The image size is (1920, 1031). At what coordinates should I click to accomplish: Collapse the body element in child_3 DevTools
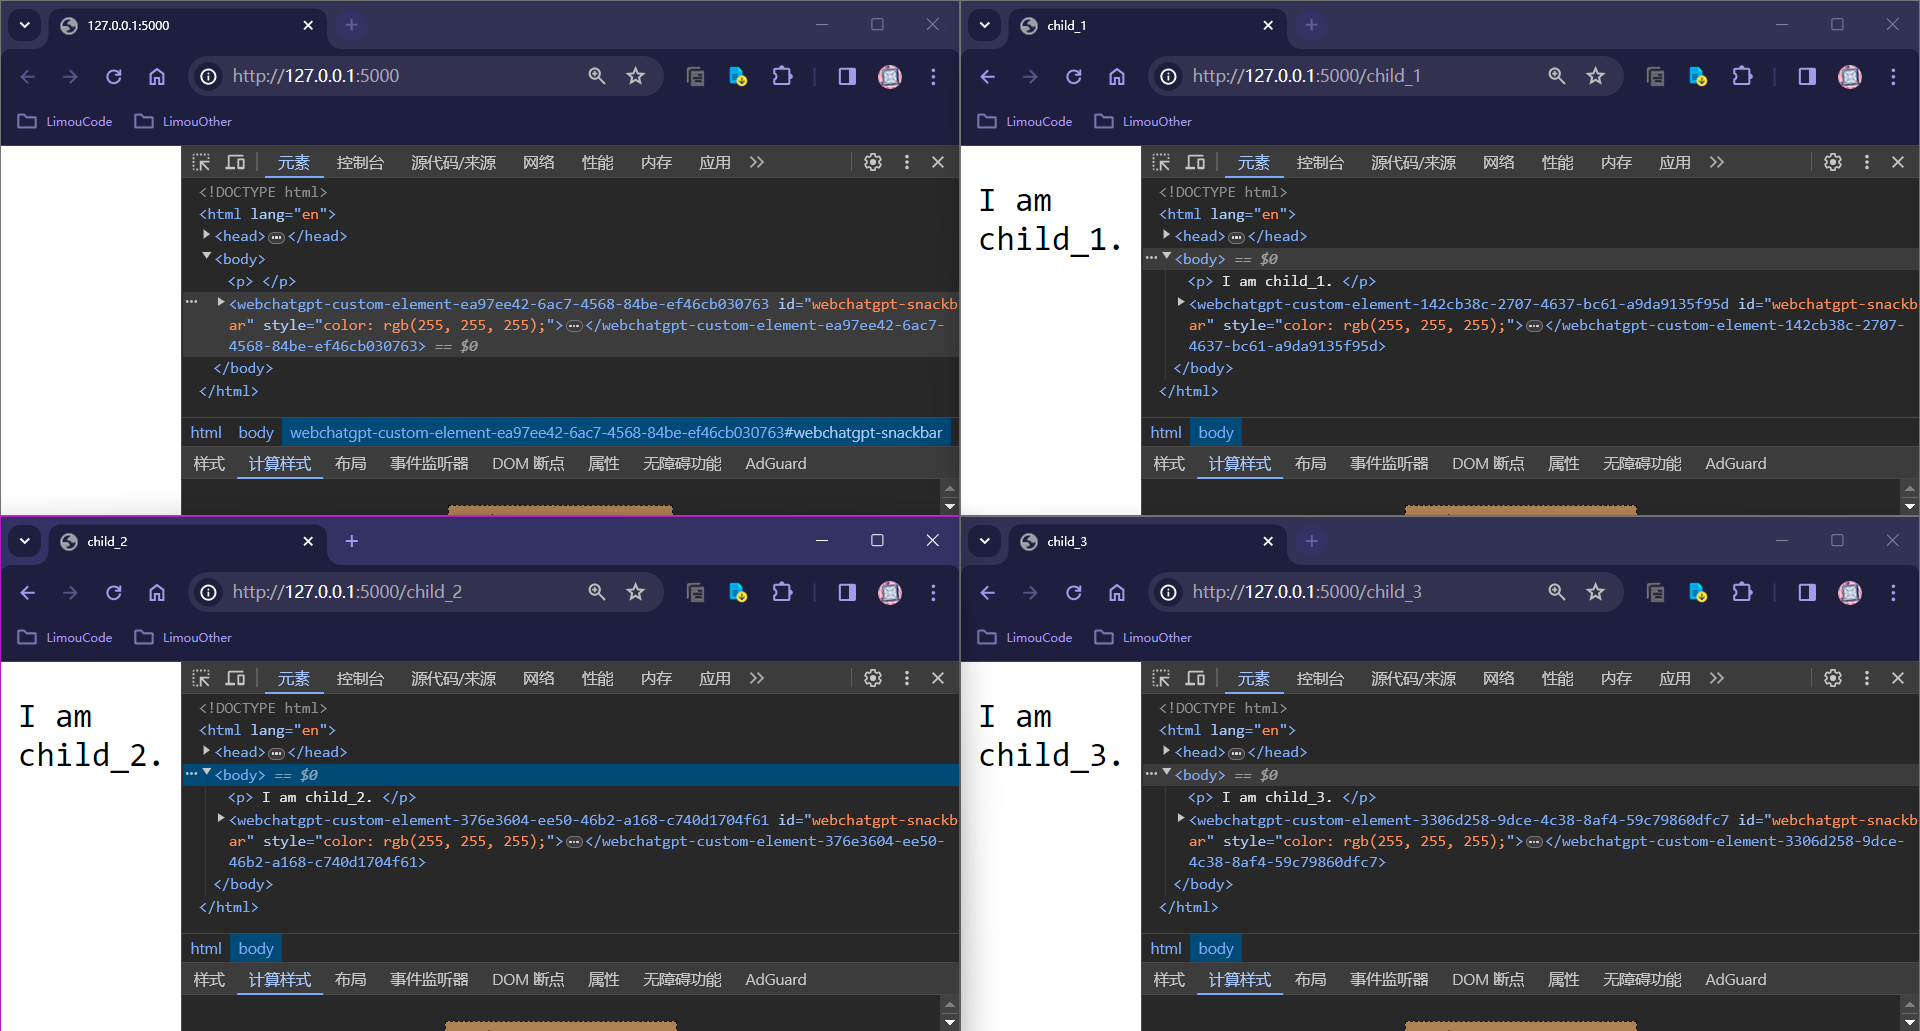tap(1166, 773)
